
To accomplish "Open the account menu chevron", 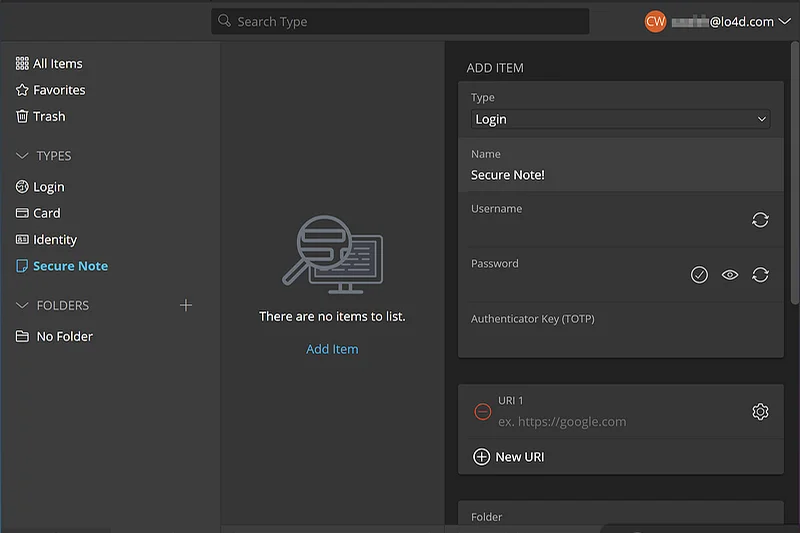I will 783,22.
